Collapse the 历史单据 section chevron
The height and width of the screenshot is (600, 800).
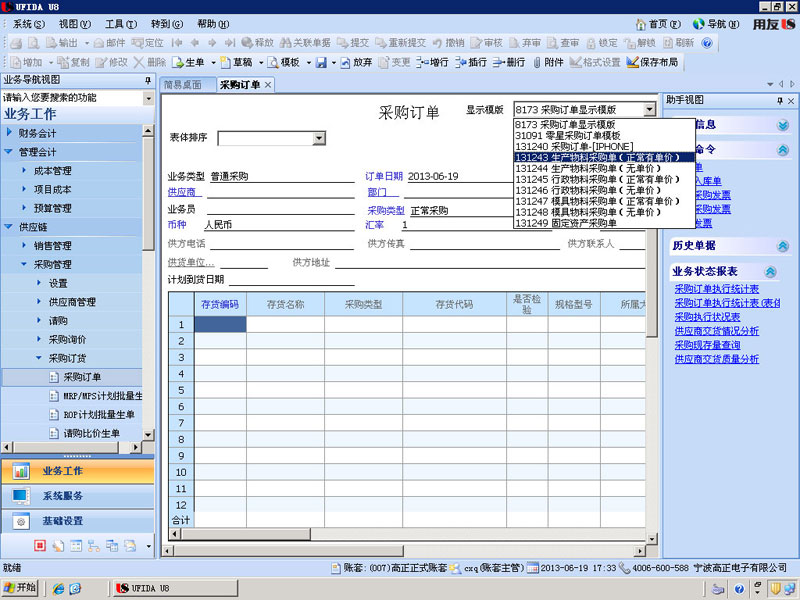[x=783, y=246]
